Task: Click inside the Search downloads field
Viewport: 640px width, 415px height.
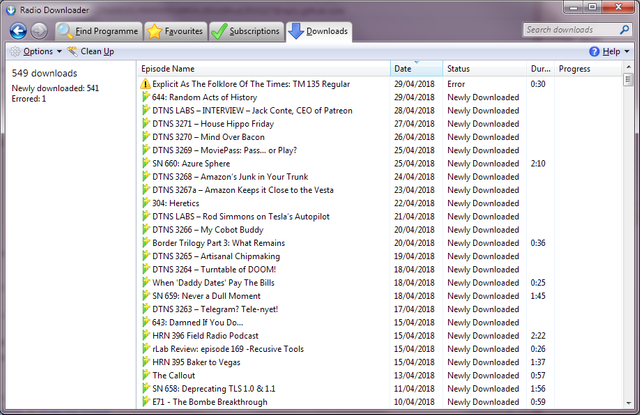Action: tap(575, 30)
